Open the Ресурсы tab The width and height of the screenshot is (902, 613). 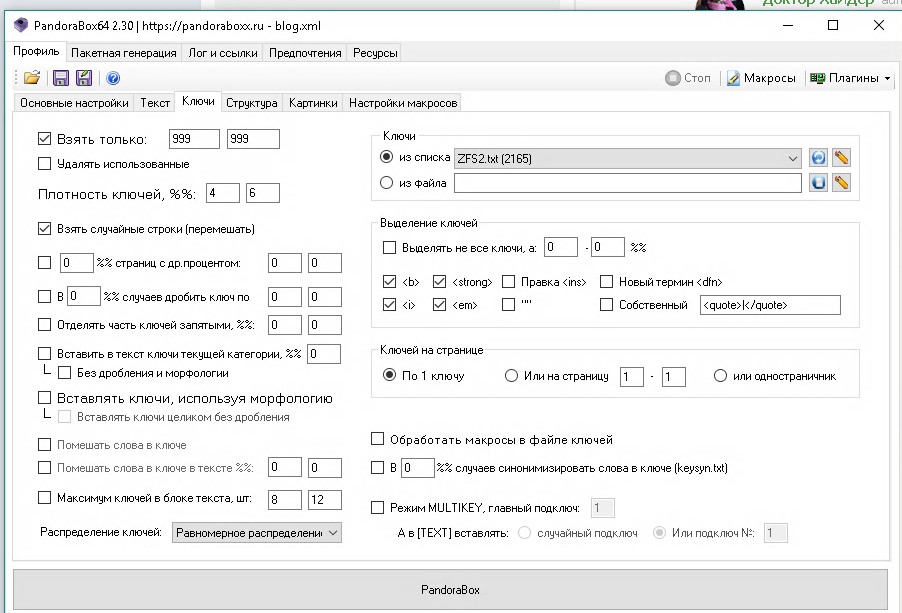[x=375, y=53]
